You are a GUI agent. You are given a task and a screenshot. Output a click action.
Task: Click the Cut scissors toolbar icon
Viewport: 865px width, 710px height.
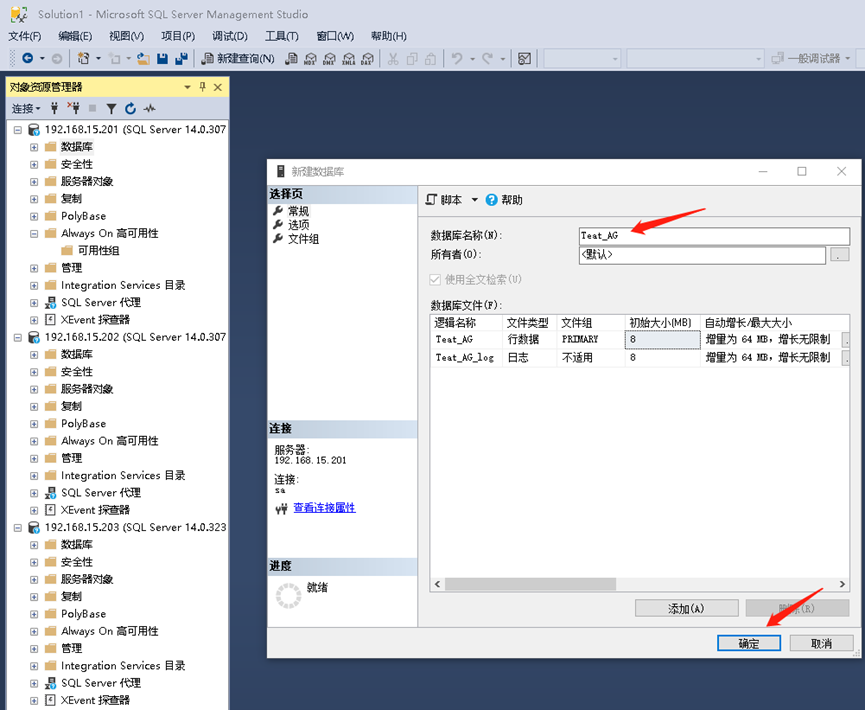393,58
